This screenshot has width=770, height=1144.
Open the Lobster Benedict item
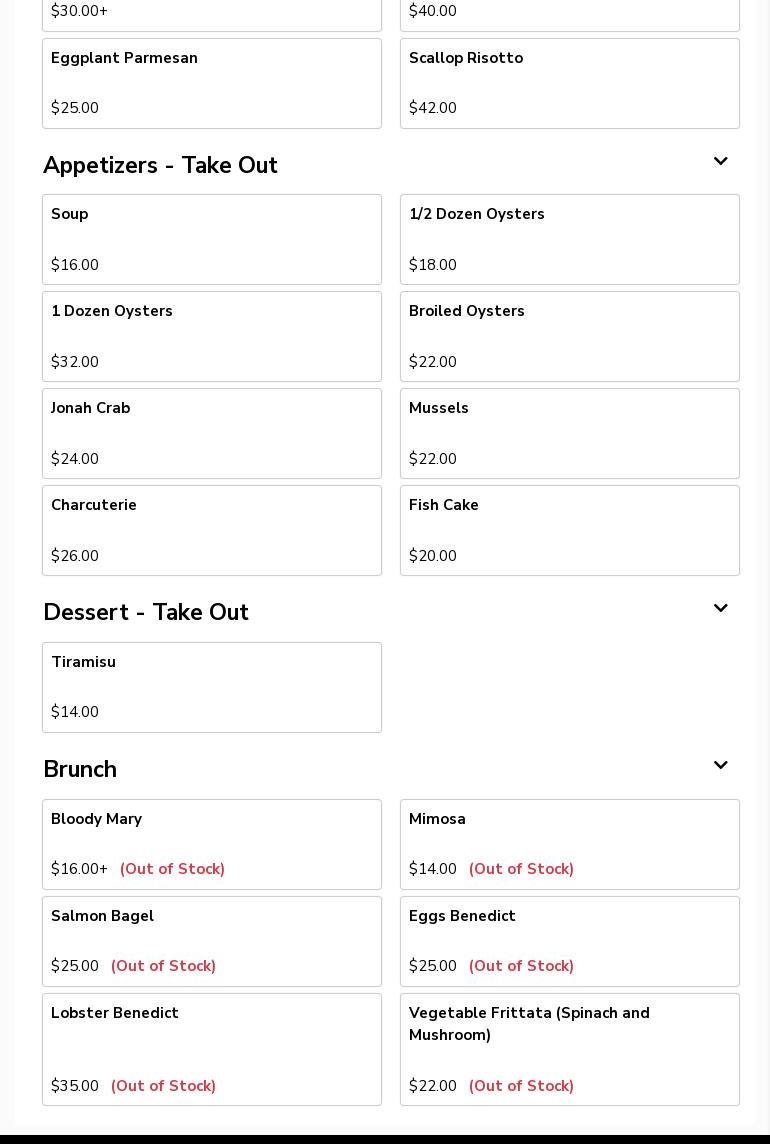pos(212,1050)
